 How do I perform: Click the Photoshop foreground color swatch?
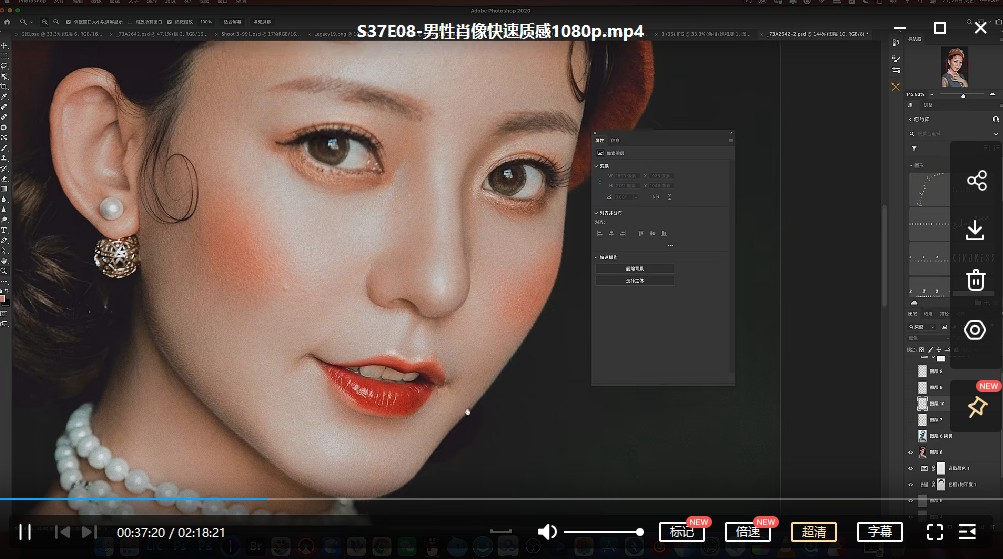[x=3, y=298]
